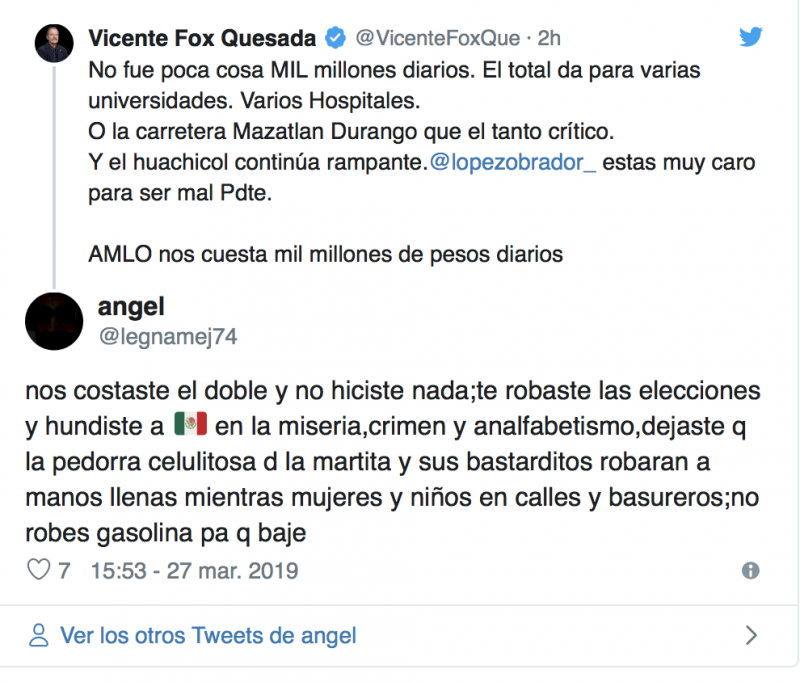Open the 15:53 - 27 mar. 2019 timestamp
The image size is (800, 682).
click(x=194, y=572)
